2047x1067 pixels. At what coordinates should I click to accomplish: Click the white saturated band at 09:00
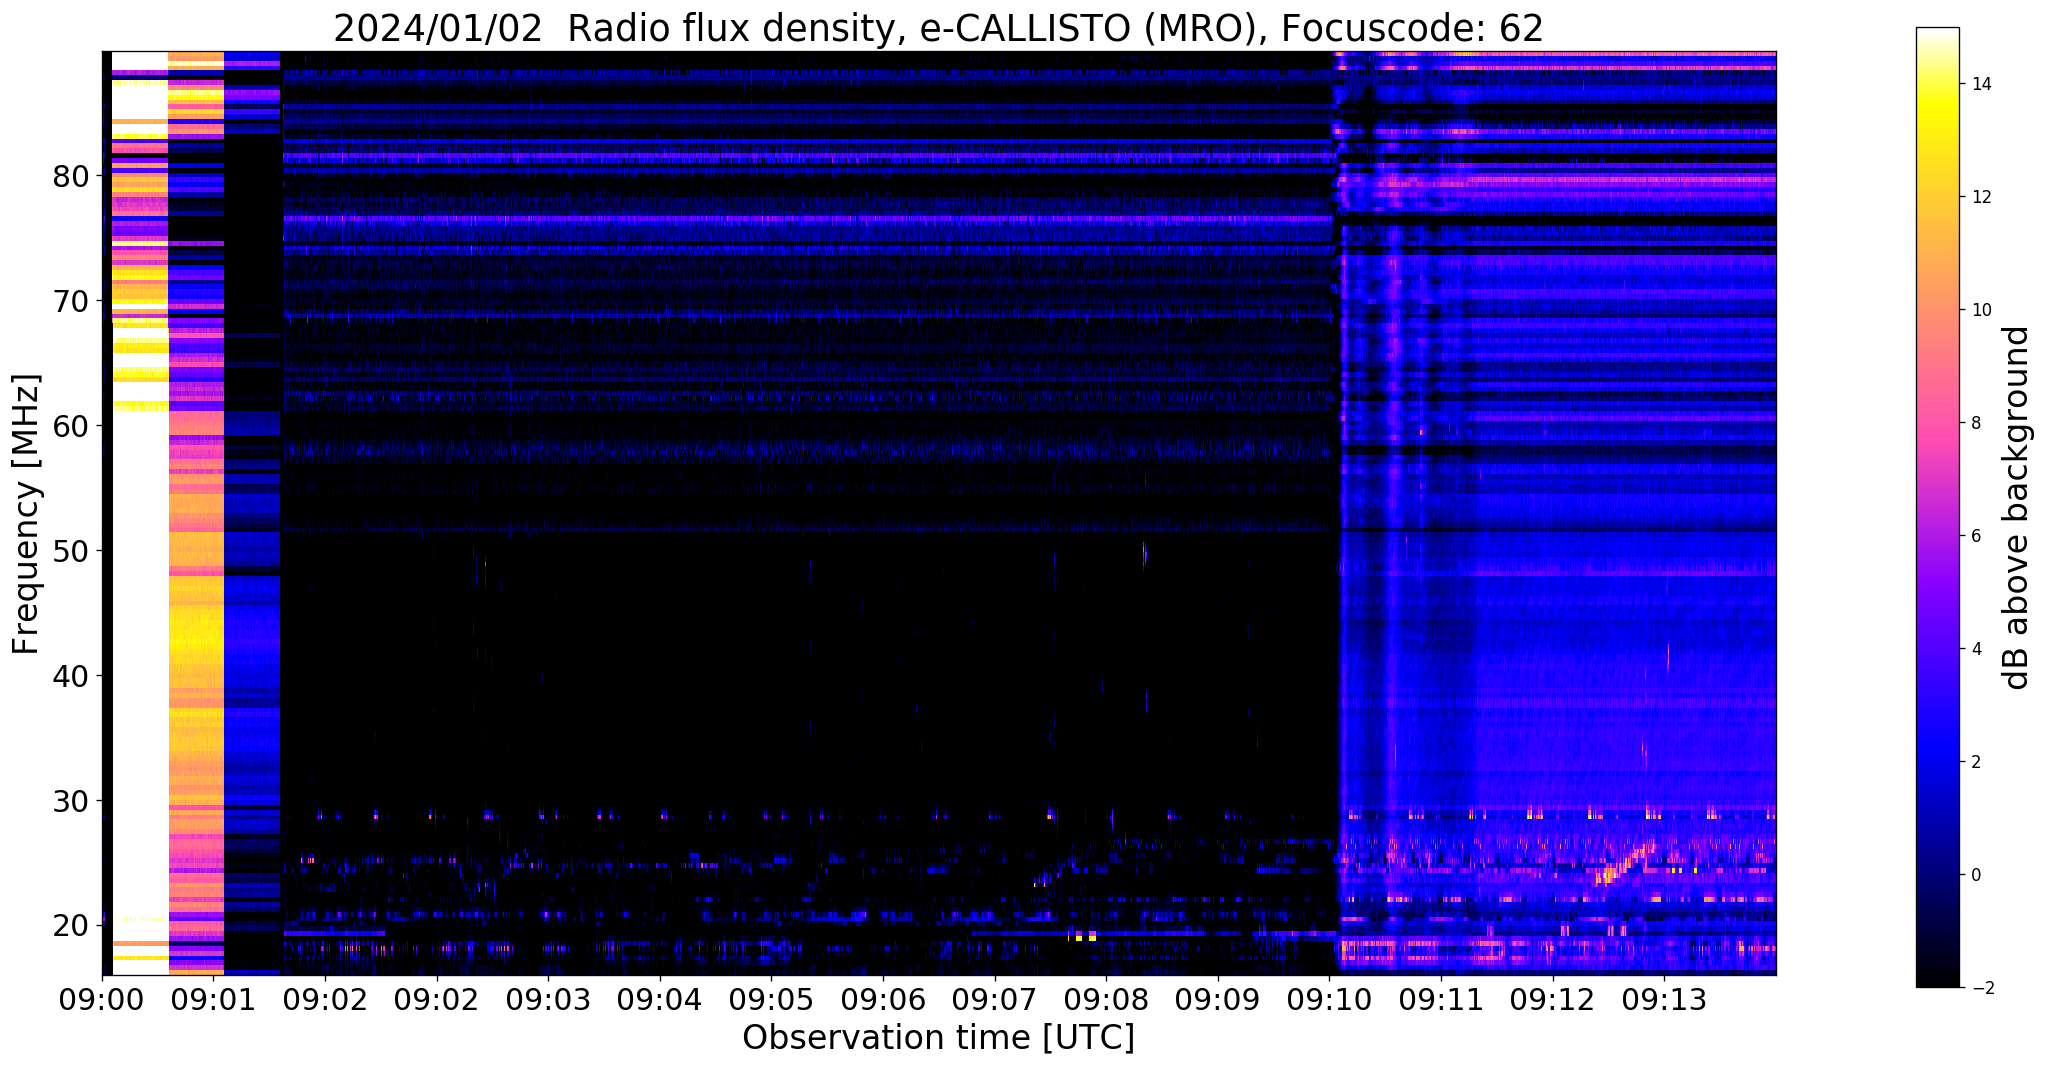[x=139, y=513]
